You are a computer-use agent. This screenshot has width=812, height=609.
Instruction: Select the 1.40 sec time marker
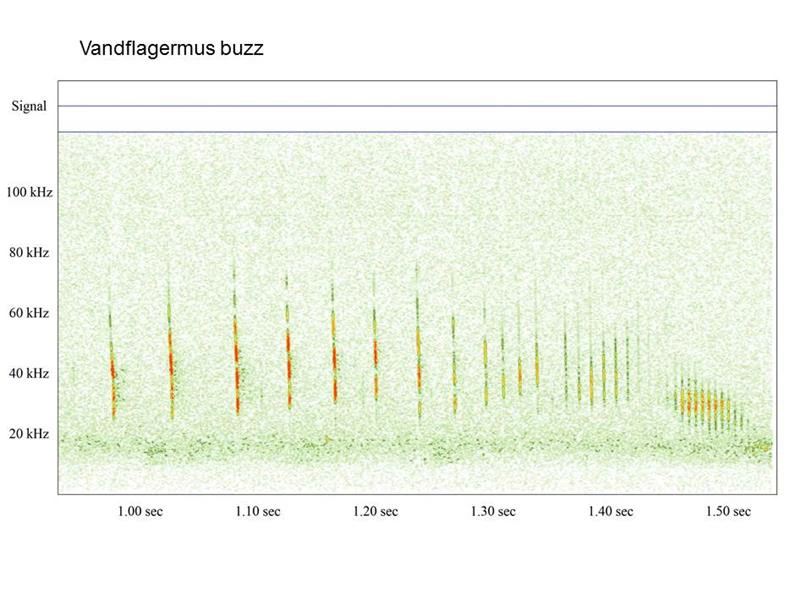pos(611,512)
